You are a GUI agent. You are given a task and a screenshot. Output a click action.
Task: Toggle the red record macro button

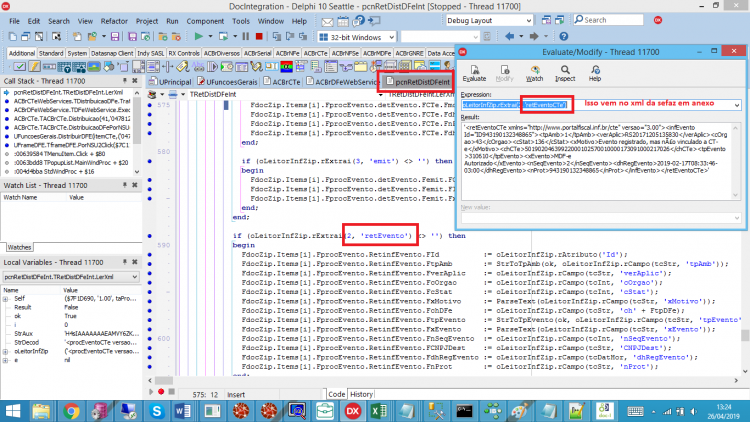point(161,392)
